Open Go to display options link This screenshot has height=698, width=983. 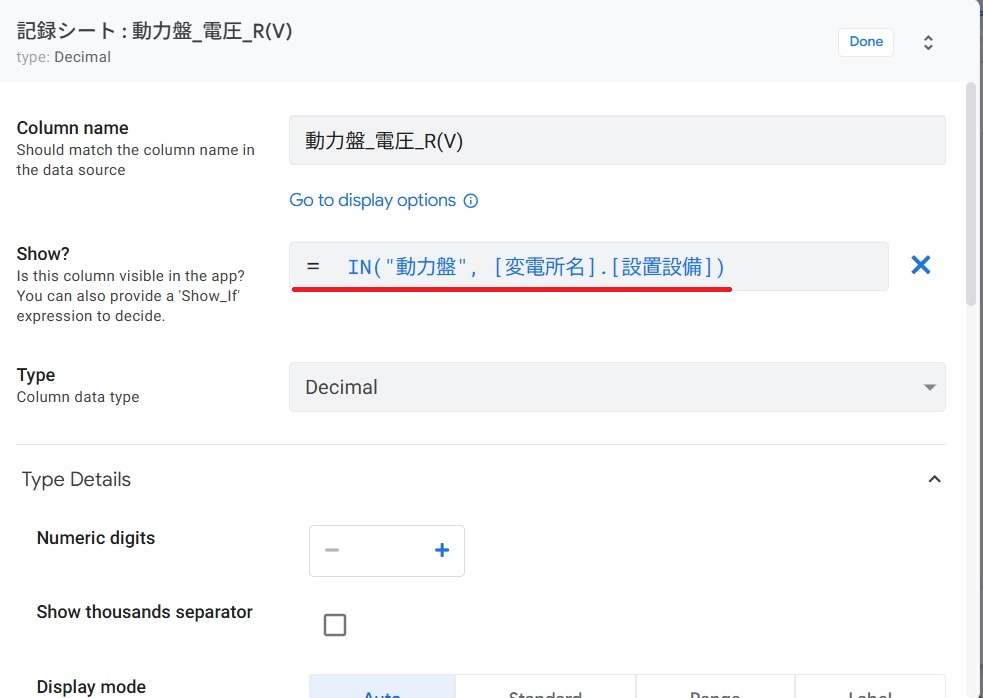(x=372, y=201)
